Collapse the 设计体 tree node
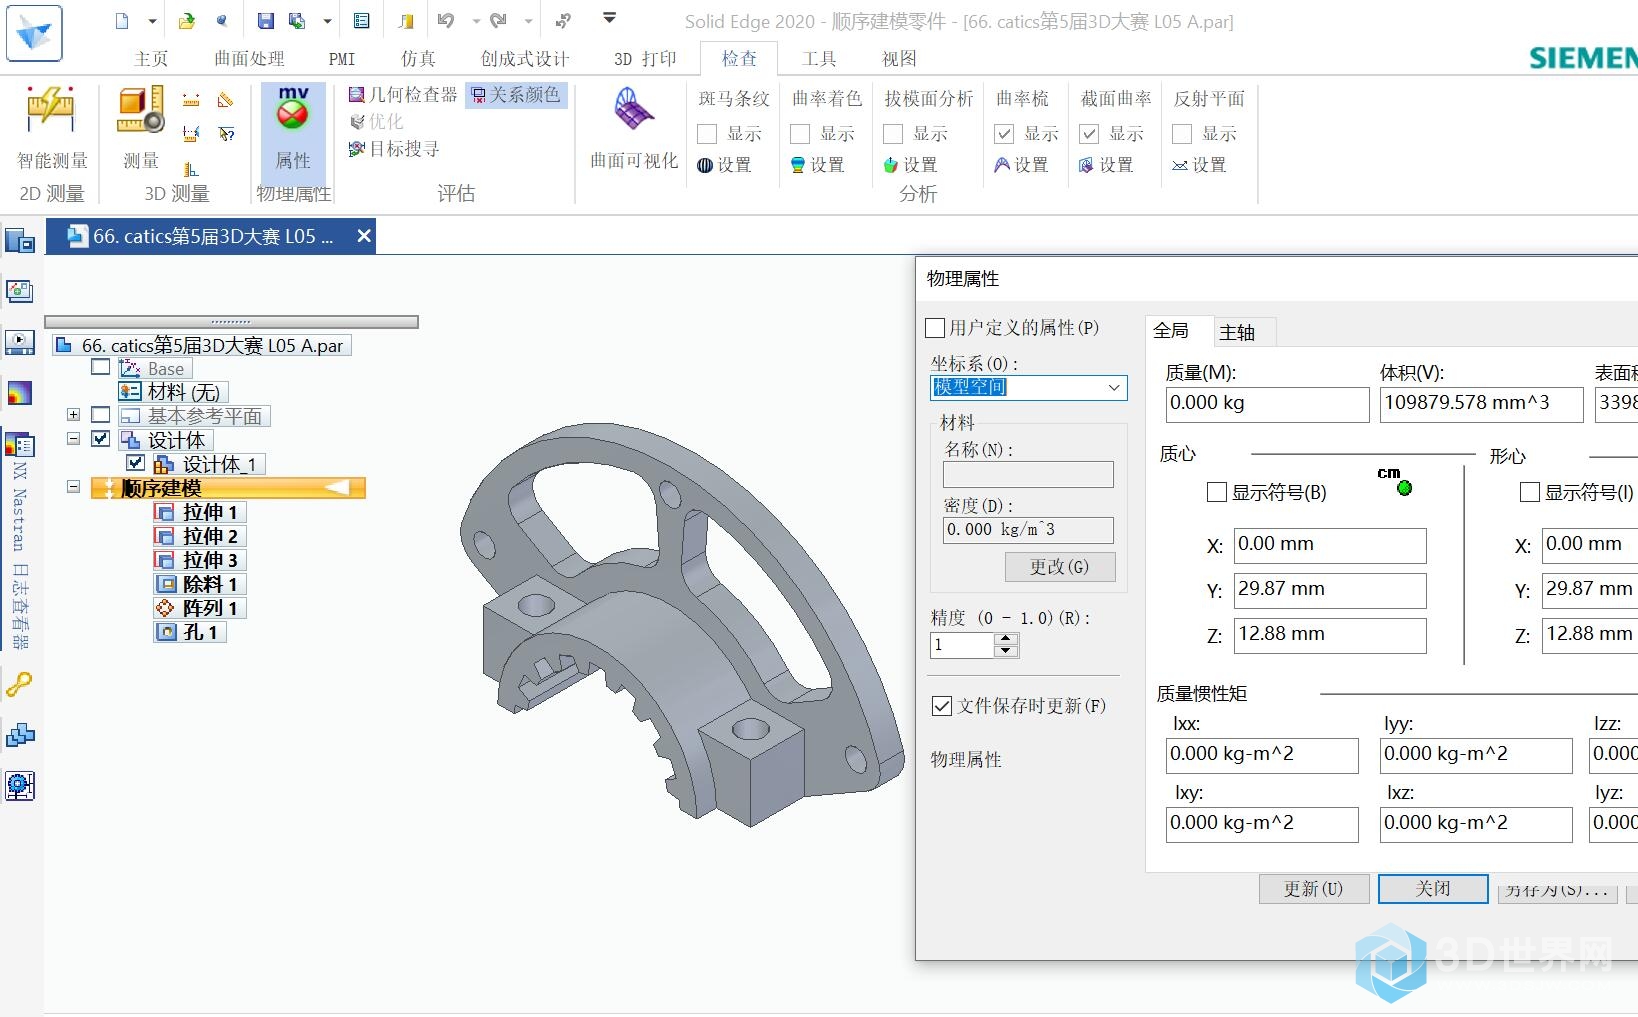 coord(73,438)
